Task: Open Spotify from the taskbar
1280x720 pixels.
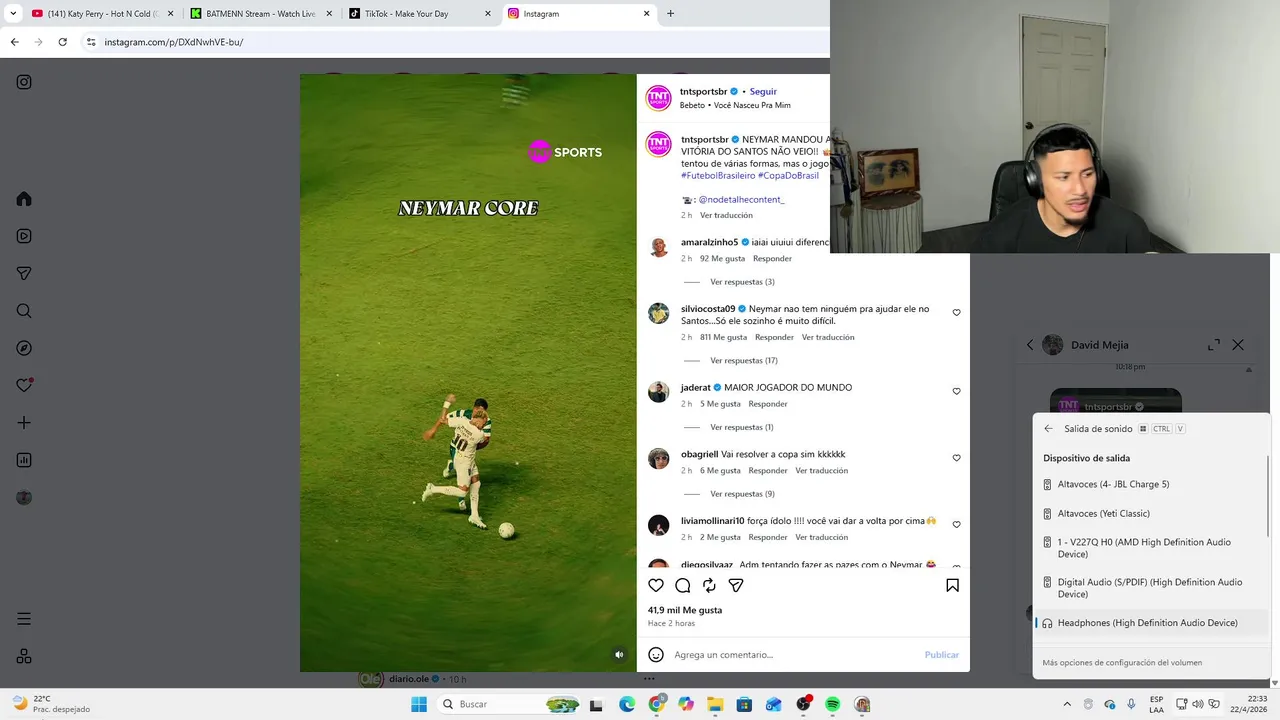Action: click(833, 704)
